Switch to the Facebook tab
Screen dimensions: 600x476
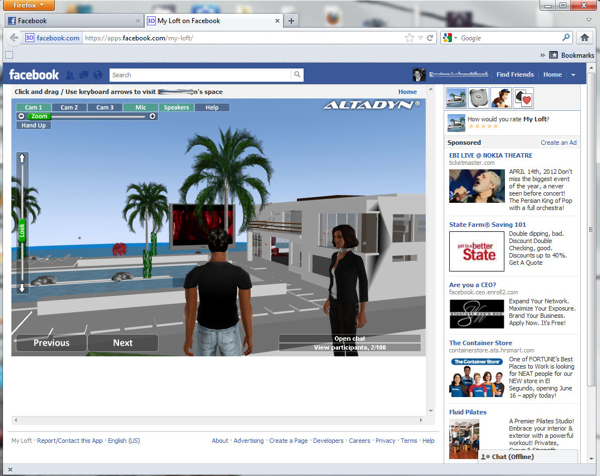[x=74, y=21]
